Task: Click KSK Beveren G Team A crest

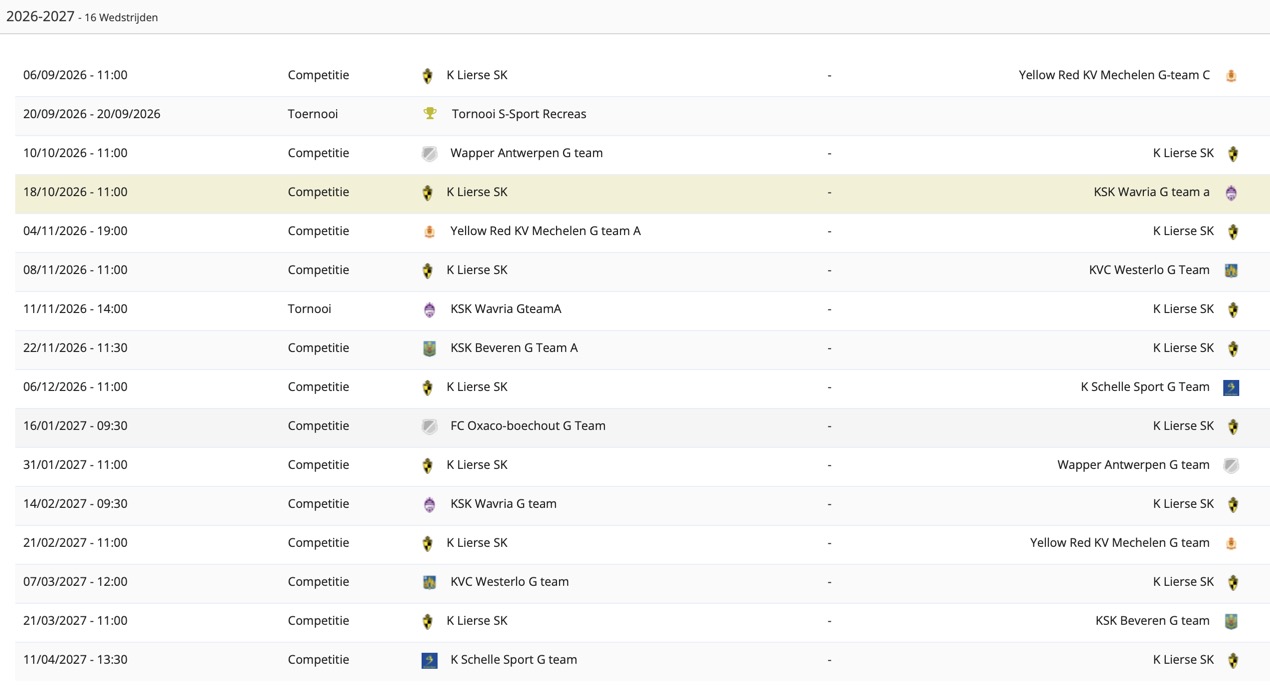Action: pyautogui.click(x=430, y=348)
